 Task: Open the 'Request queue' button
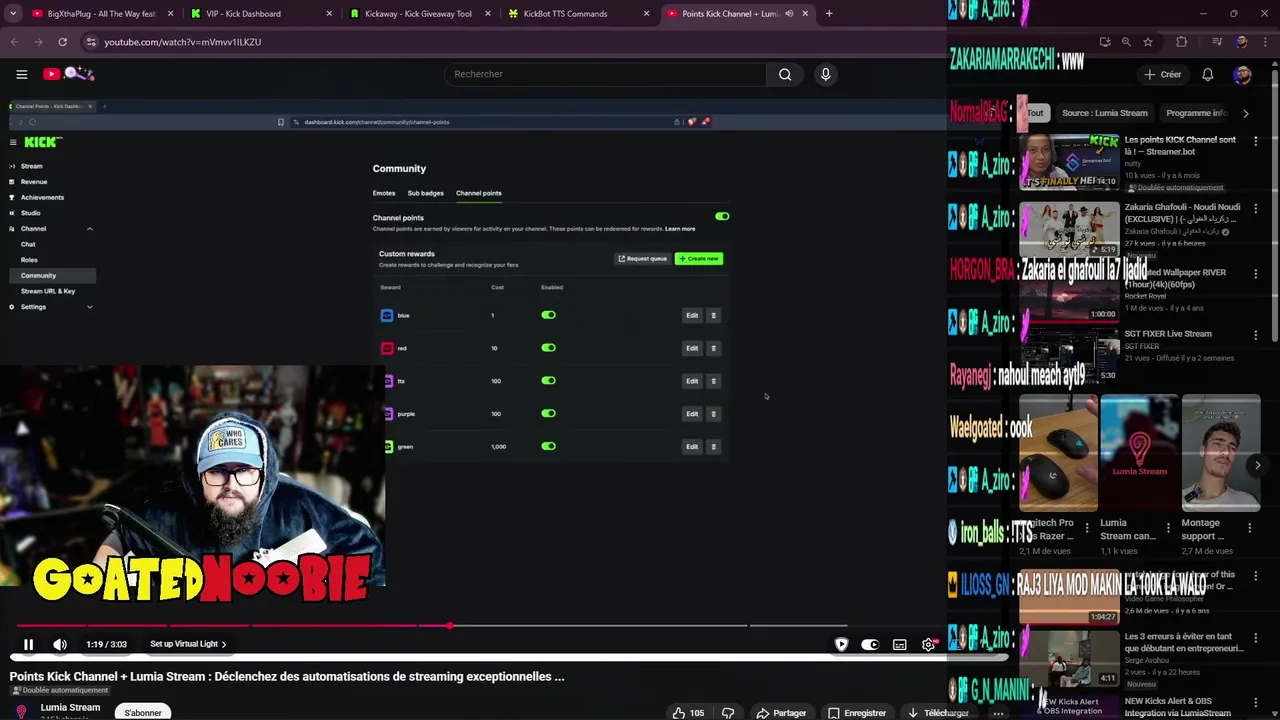(x=642, y=259)
